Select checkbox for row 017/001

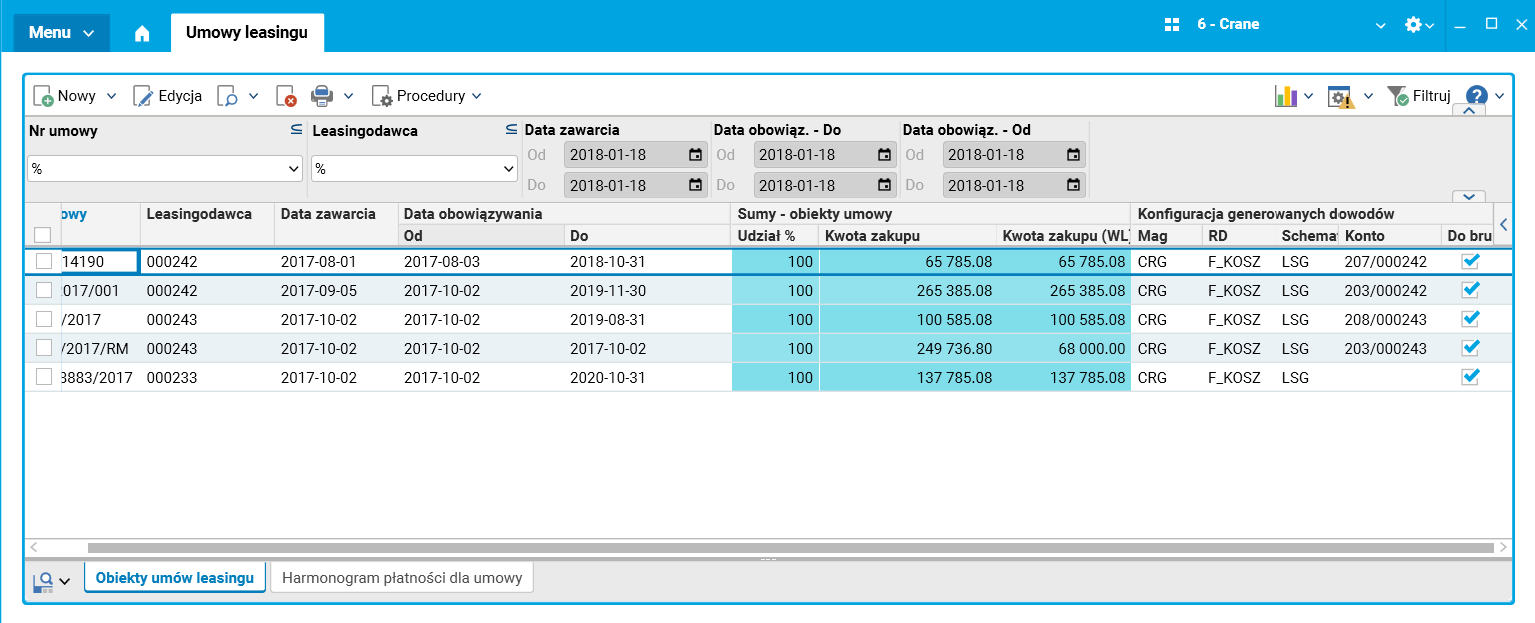(x=43, y=290)
